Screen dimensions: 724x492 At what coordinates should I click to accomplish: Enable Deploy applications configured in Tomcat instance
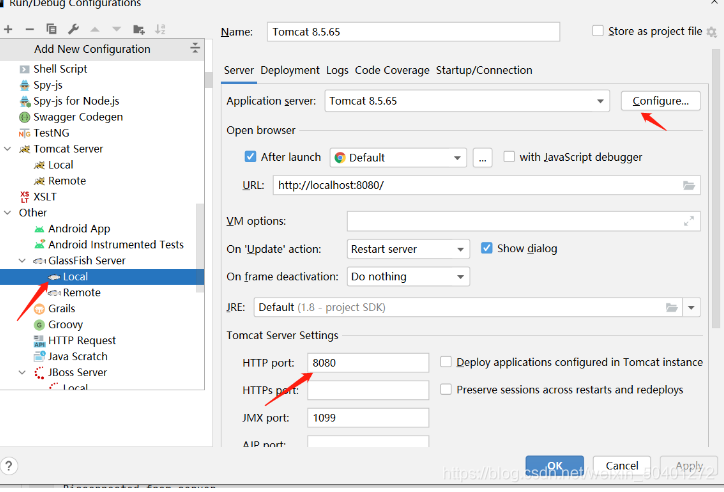coord(446,362)
